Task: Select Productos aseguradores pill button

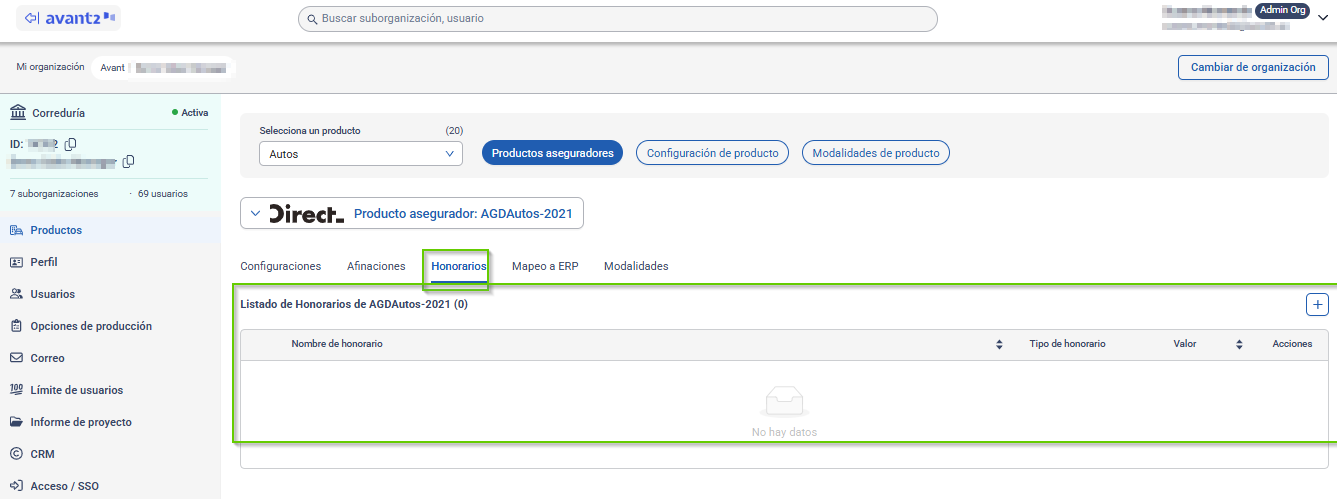Action: pos(553,153)
